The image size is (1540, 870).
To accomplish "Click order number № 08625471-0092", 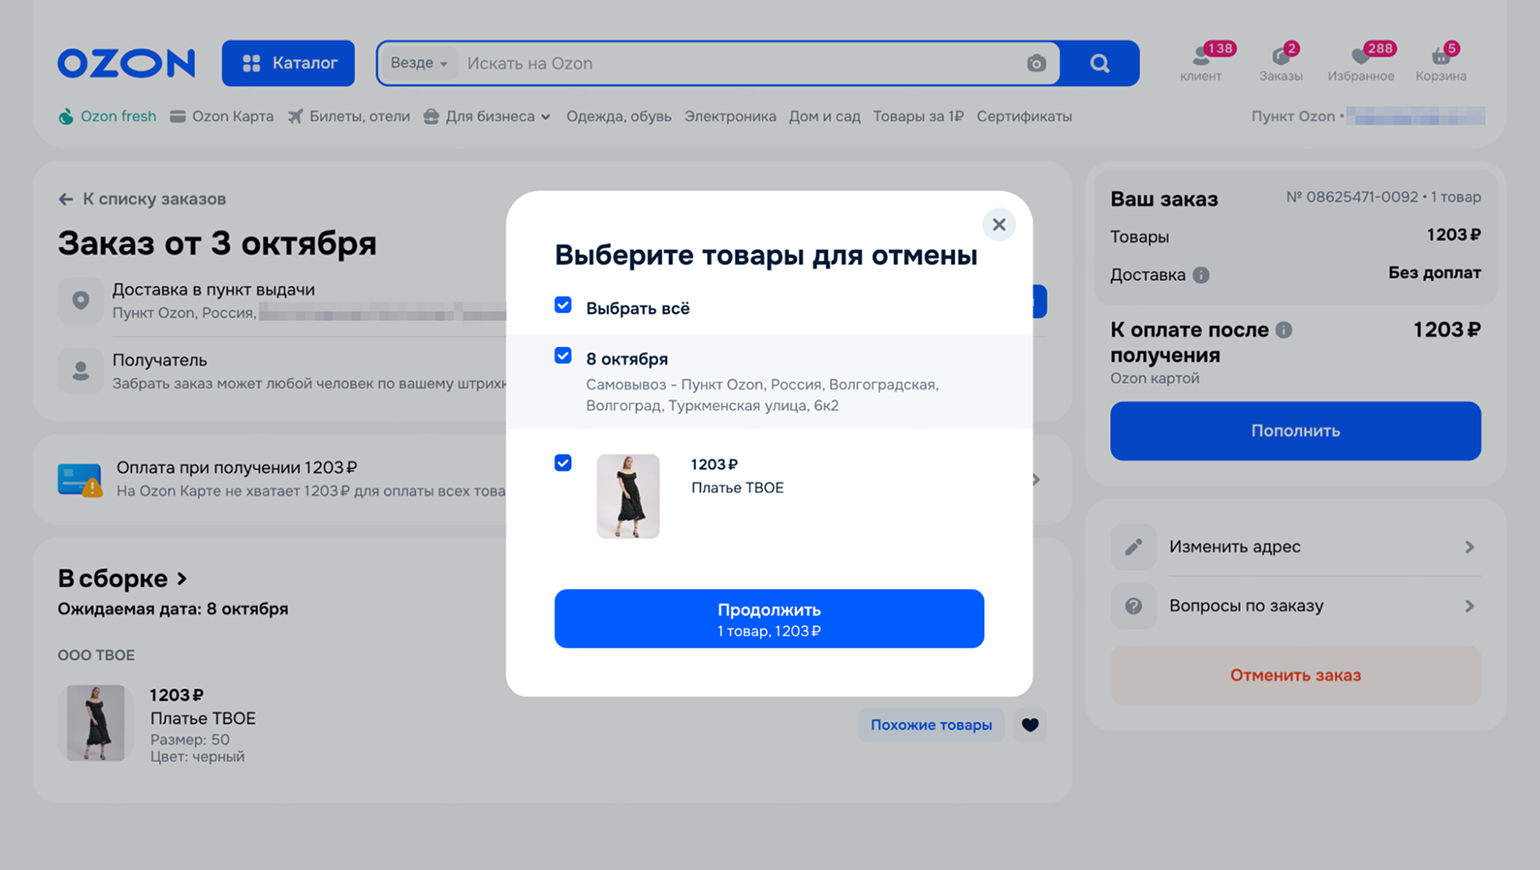I will coord(1352,197).
